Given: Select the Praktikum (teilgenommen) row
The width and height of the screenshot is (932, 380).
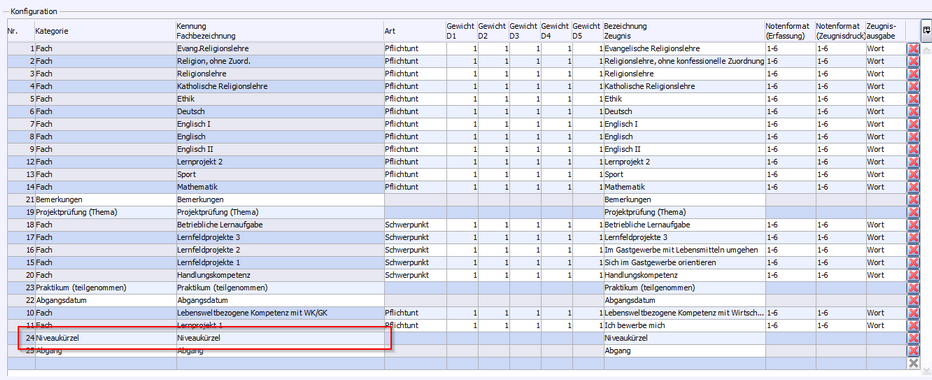Looking at the screenshot, I should coord(456,288).
